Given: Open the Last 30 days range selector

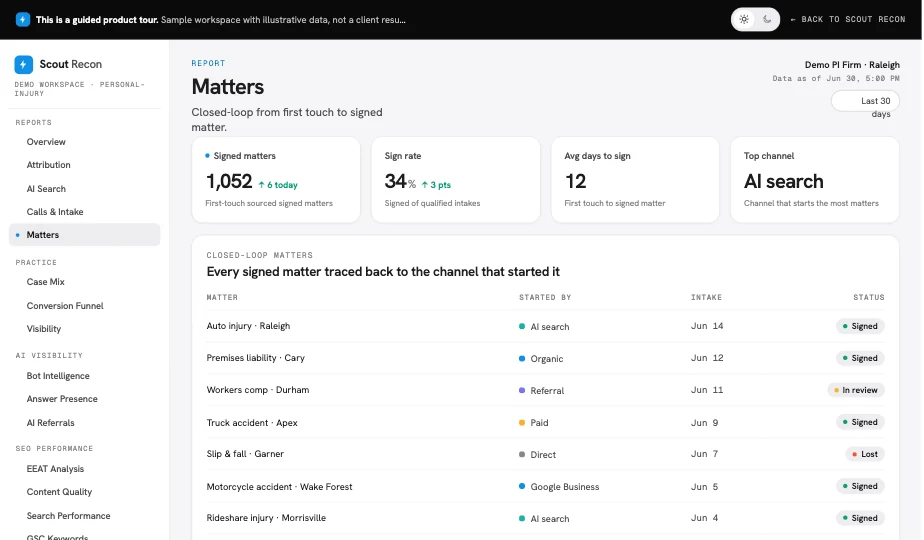Looking at the screenshot, I should (865, 101).
